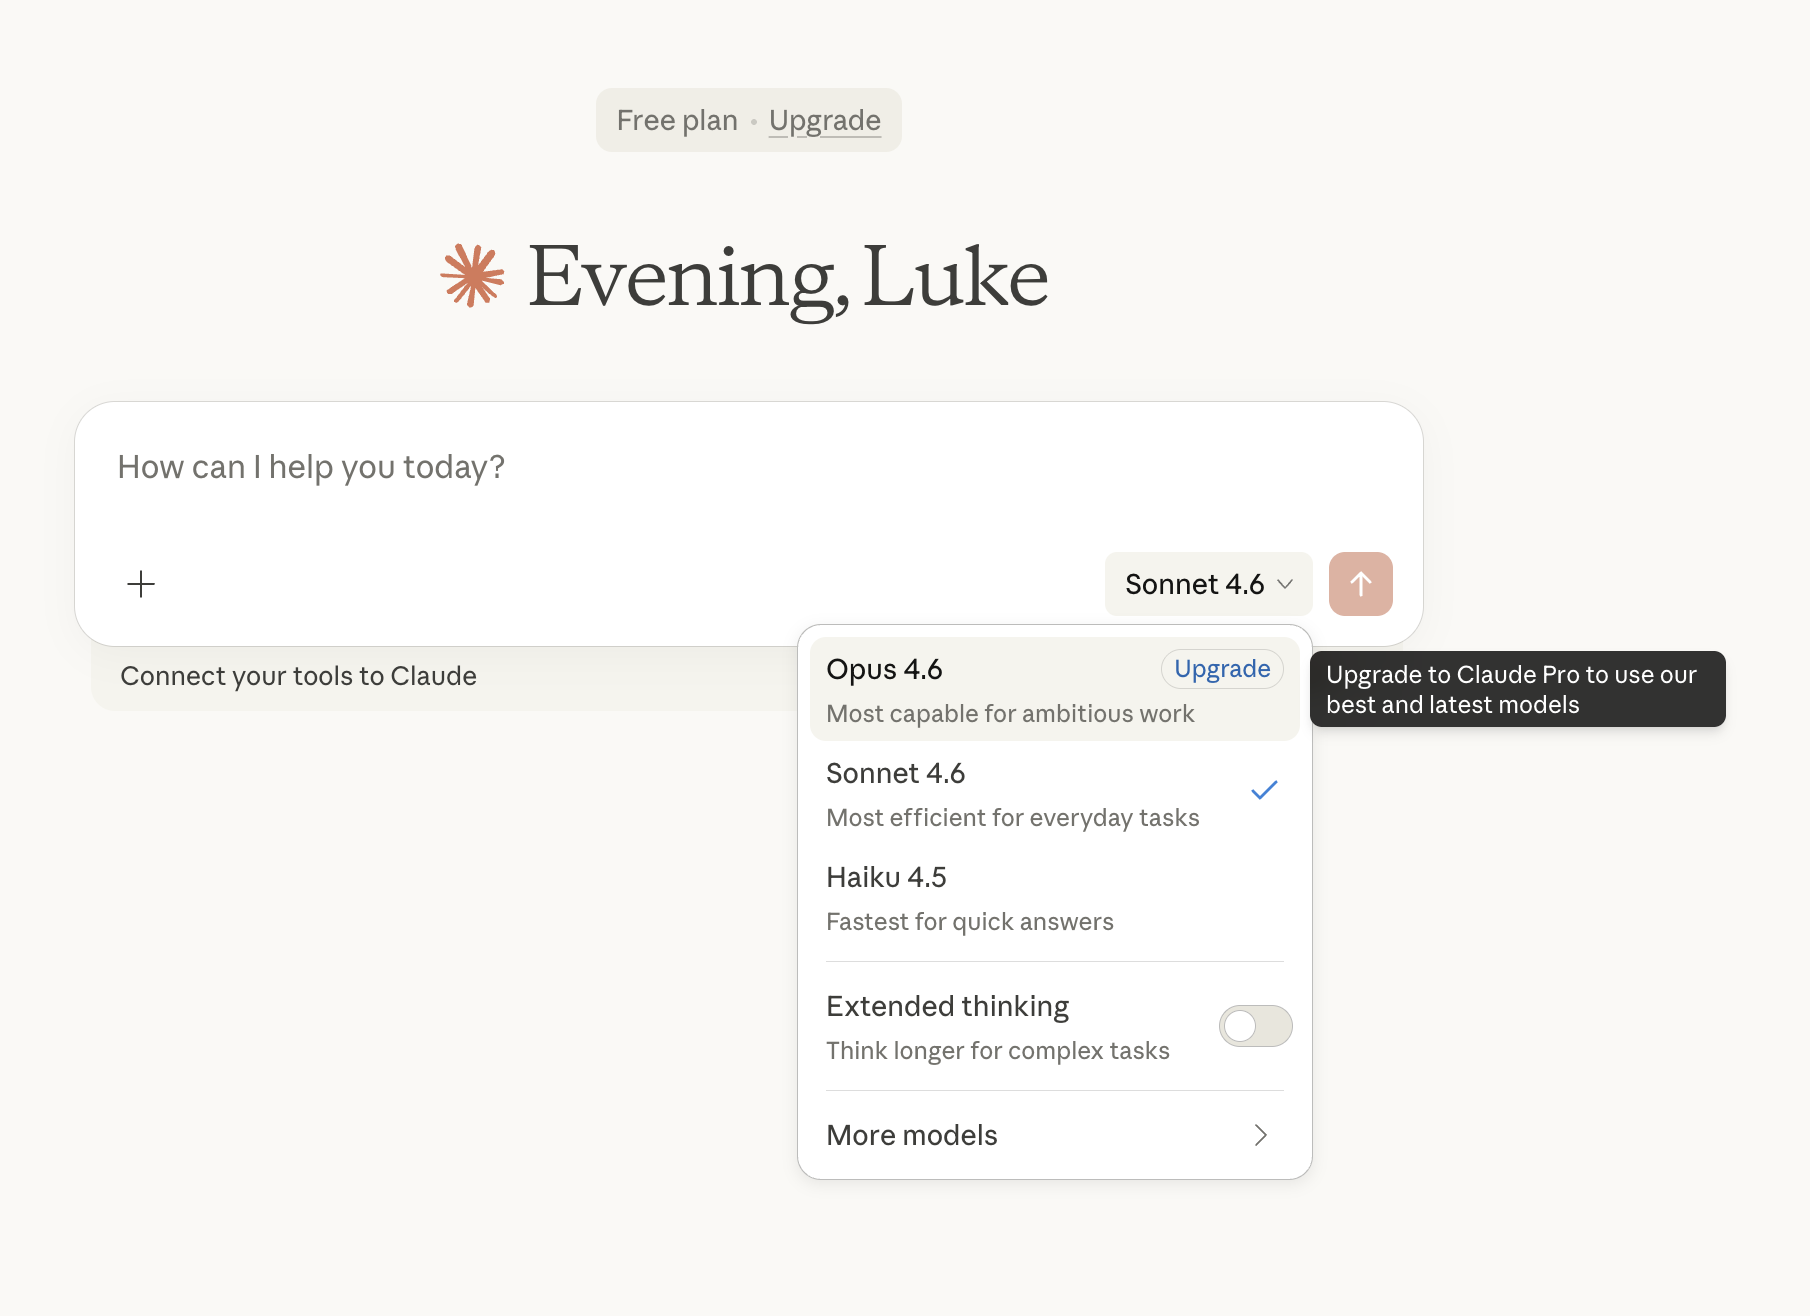The height and width of the screenshot is (1316, 1810).
Task: Enable the Extended thinking toggle
Action: pyautogui.click(x=1255, y=1026)
